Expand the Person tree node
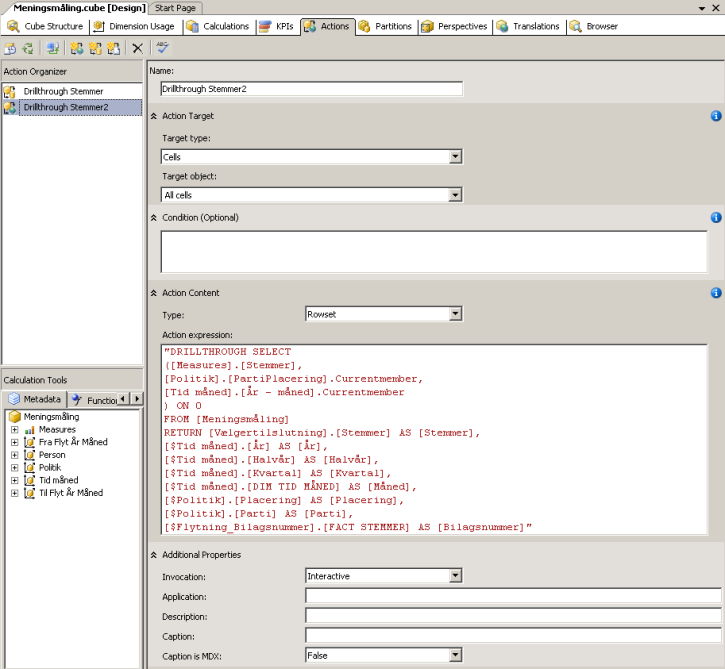Viewport: 725px width, 669px height. pyautogui.click(x=15, y=455)
